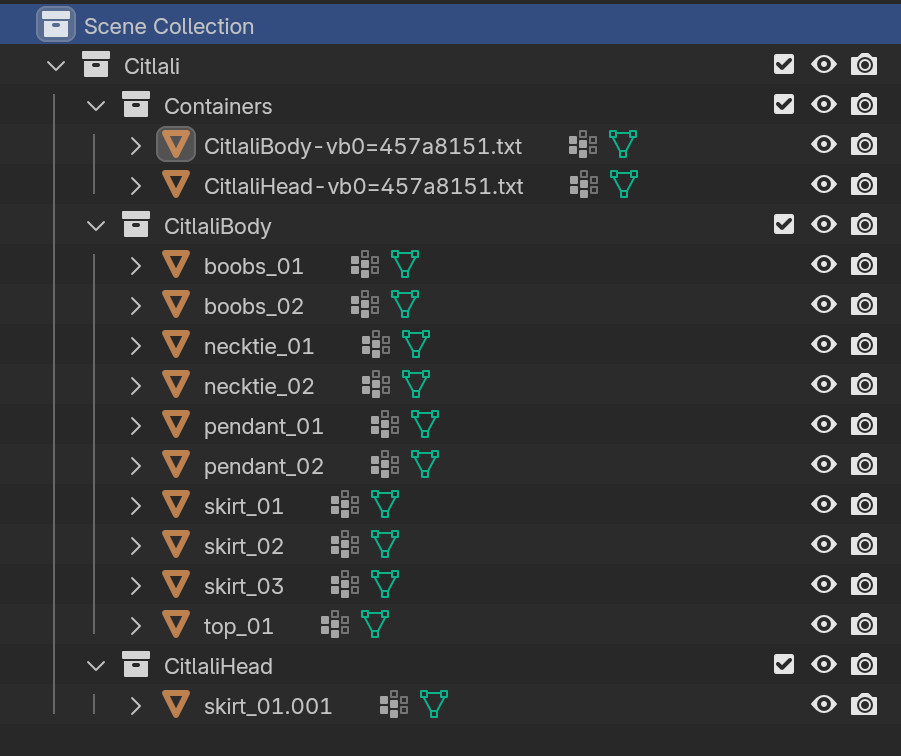Select the orange mesh icon for top_01

175,625
